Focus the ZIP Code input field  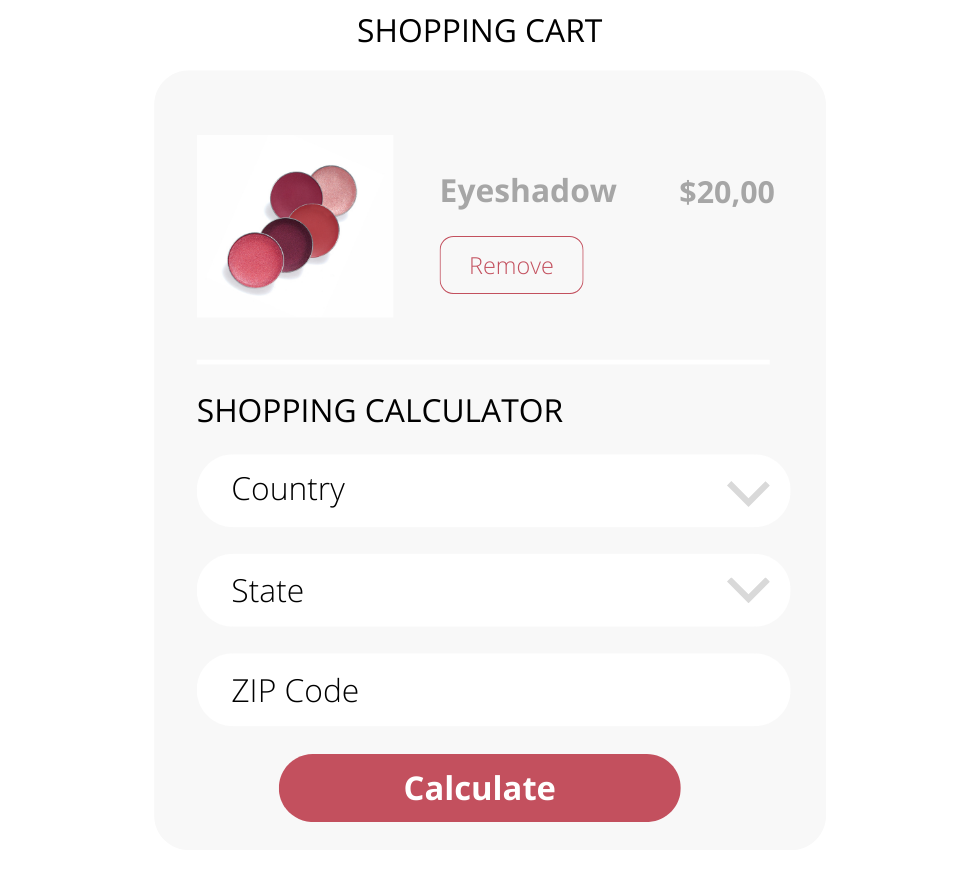tap(493, 690)
